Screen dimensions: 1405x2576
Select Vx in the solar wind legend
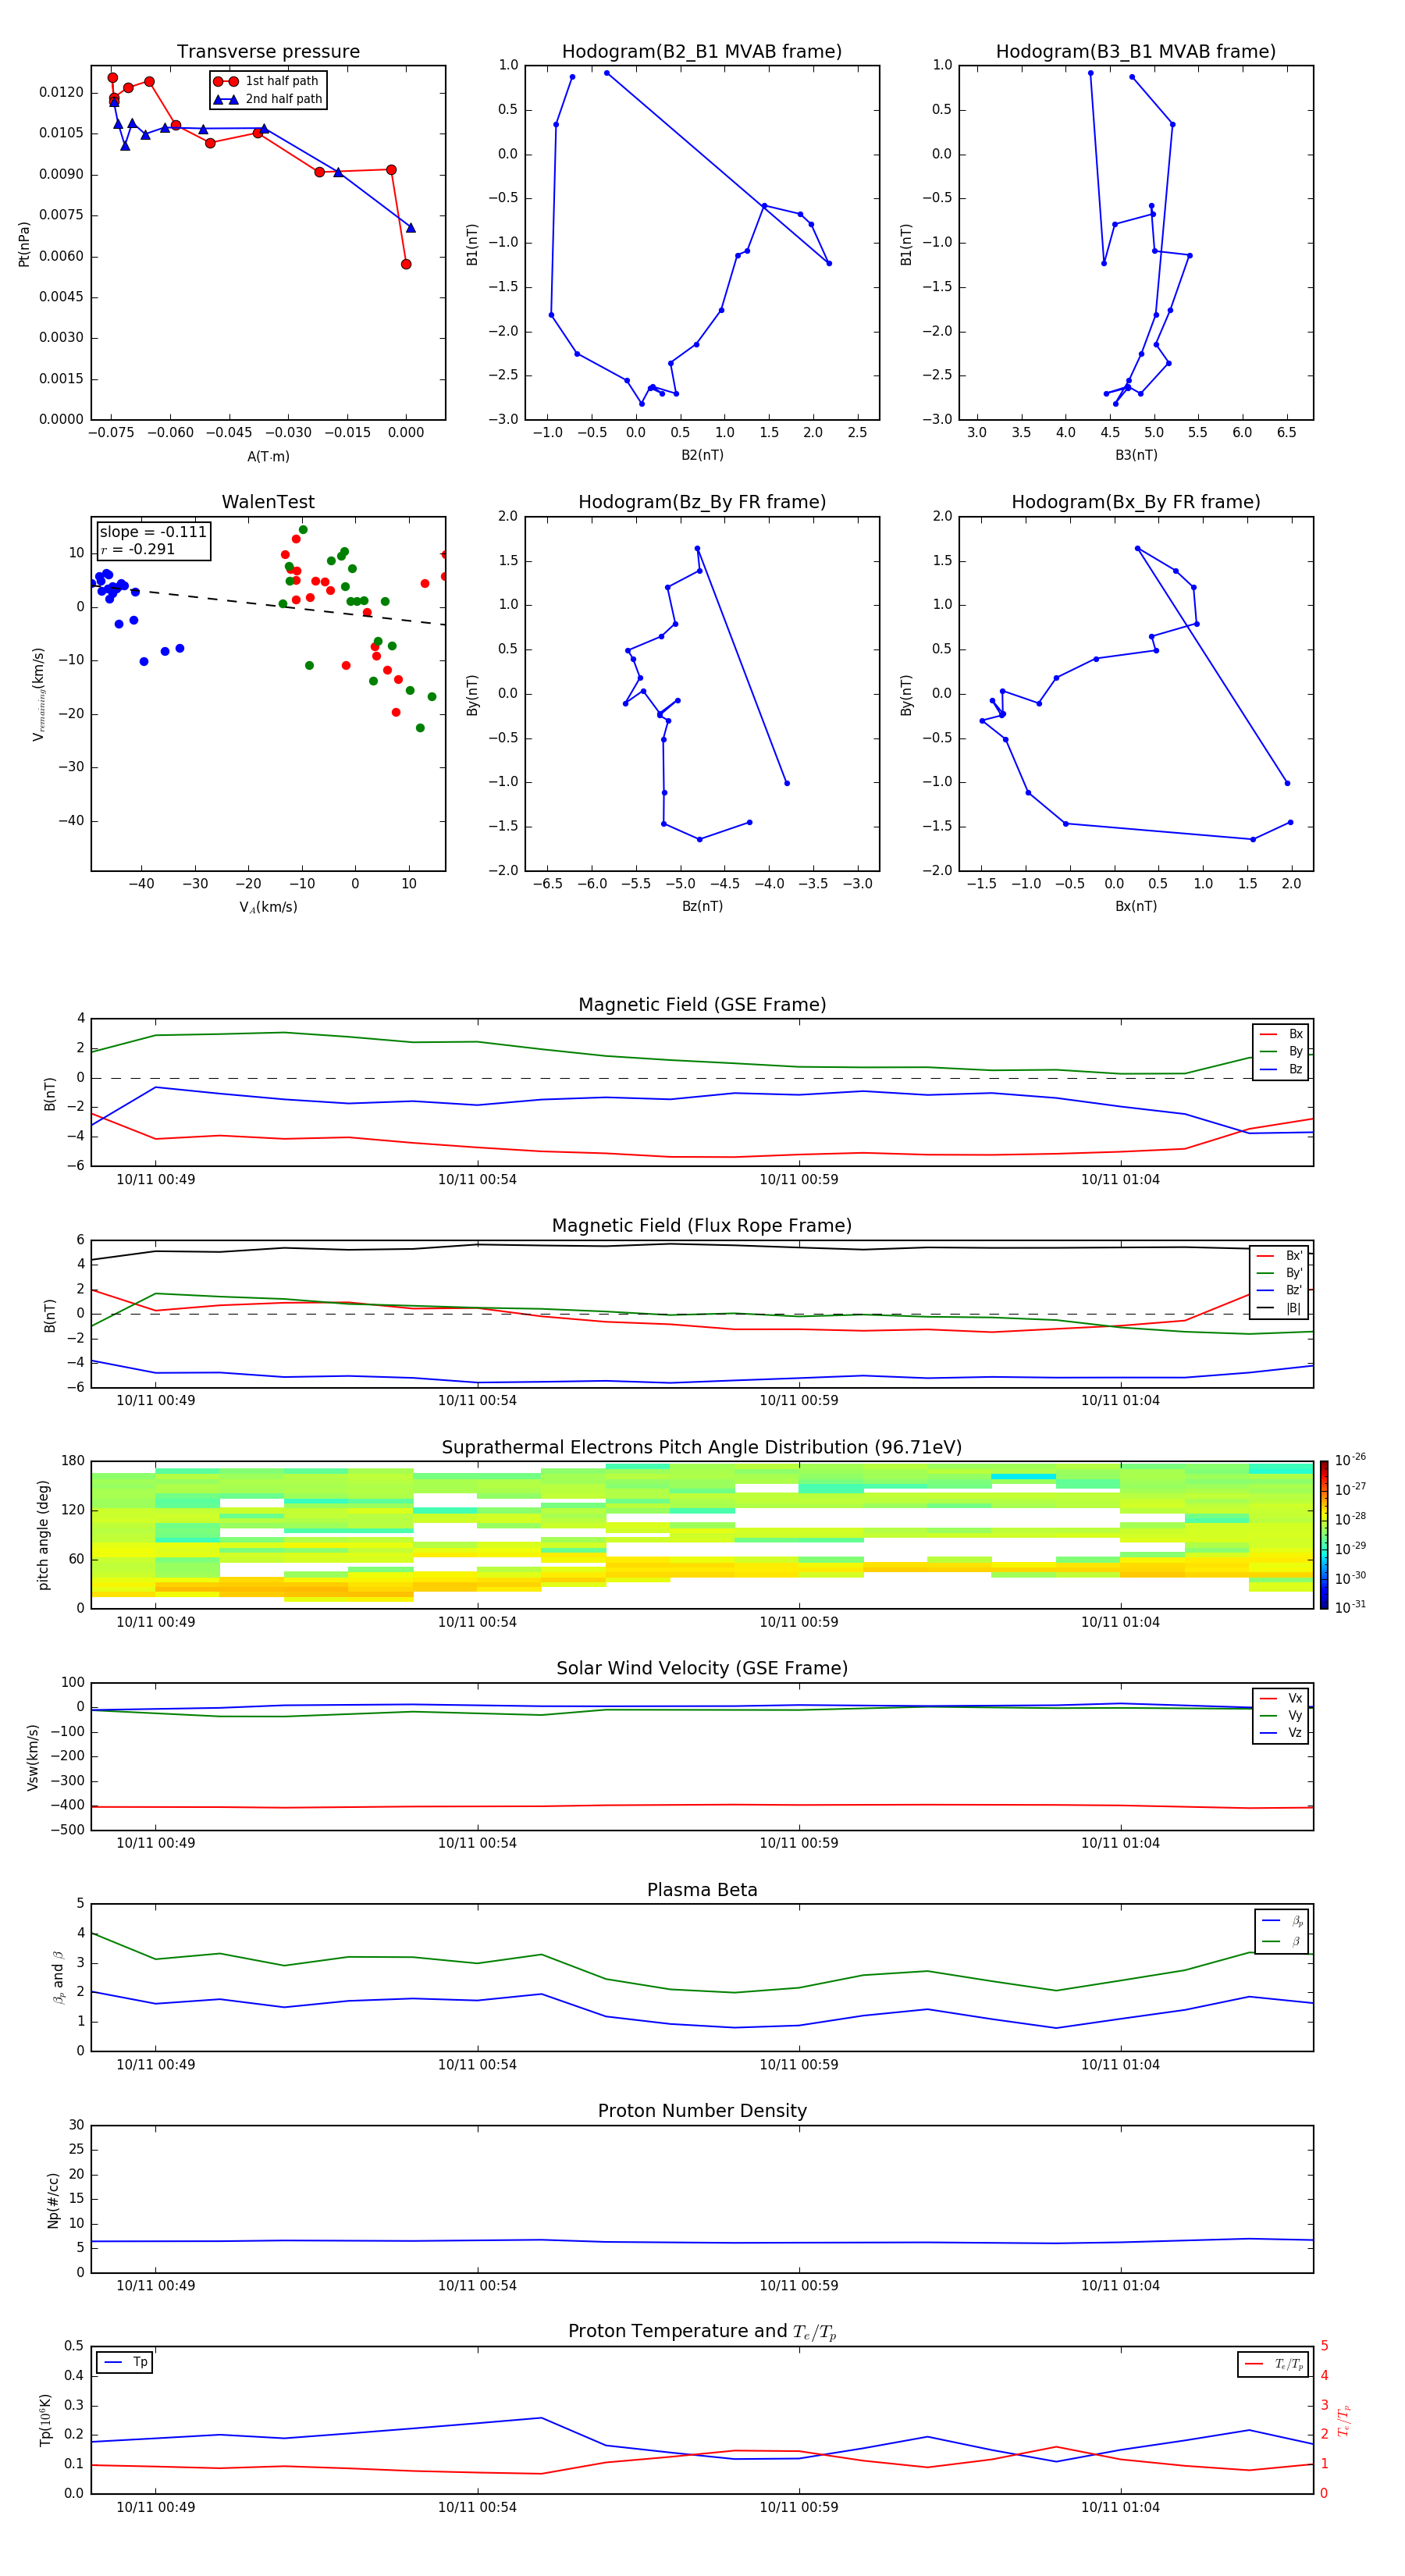[x=1281, y=1698]
